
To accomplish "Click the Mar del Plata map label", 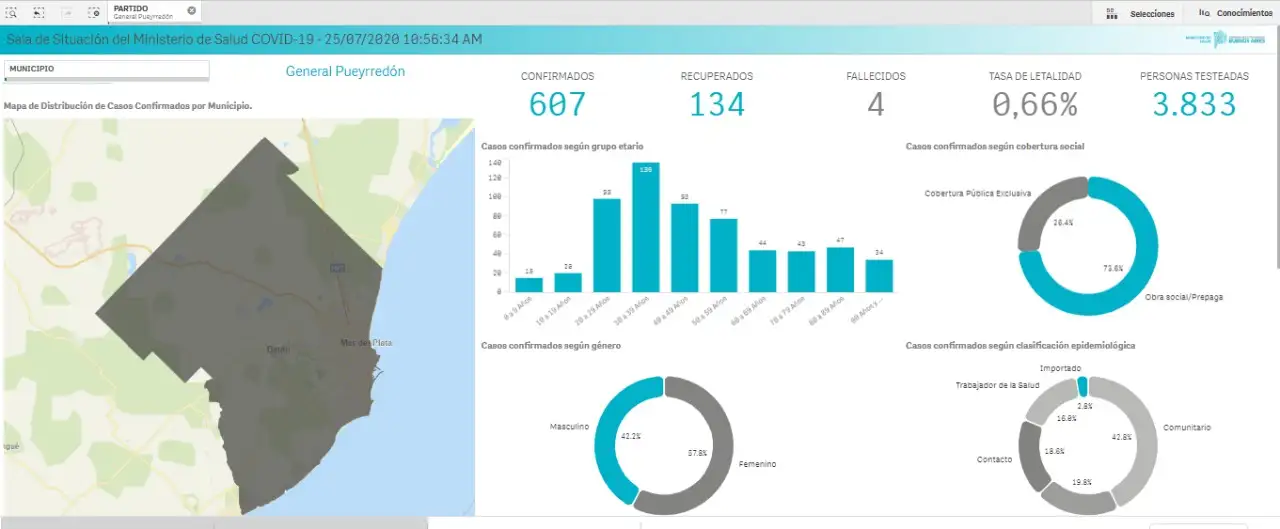I will tap(365, 343).
